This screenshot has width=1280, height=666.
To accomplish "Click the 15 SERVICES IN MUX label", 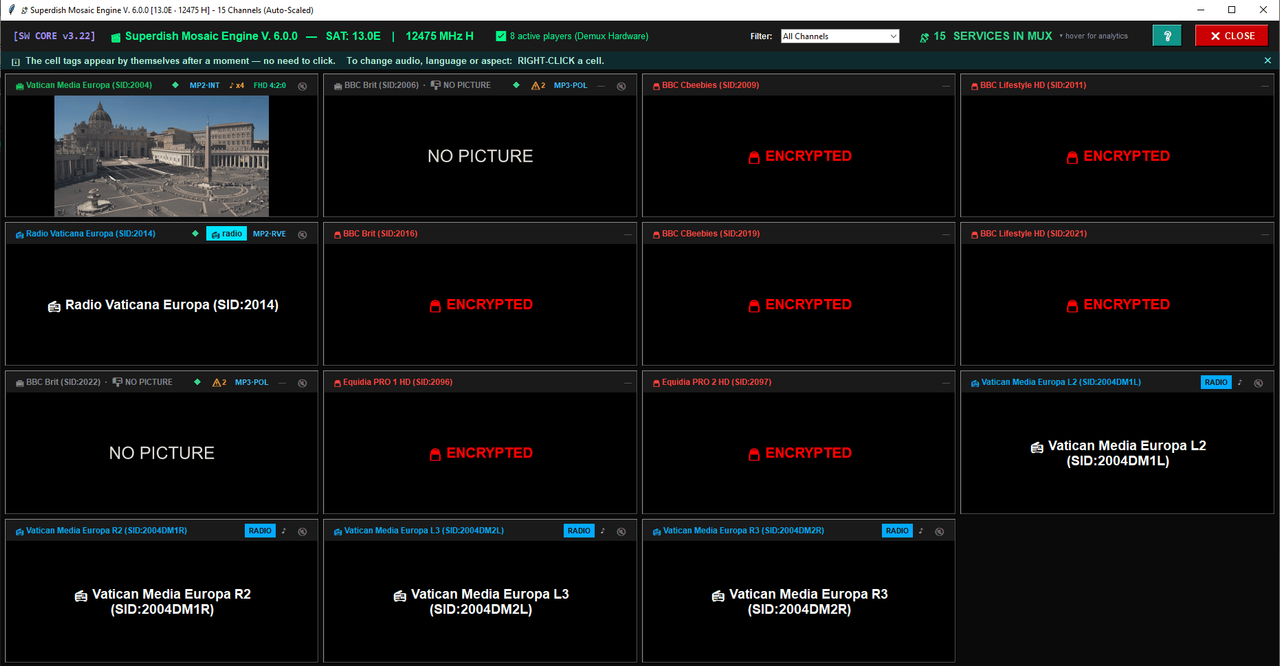I will tap(993, 36).
